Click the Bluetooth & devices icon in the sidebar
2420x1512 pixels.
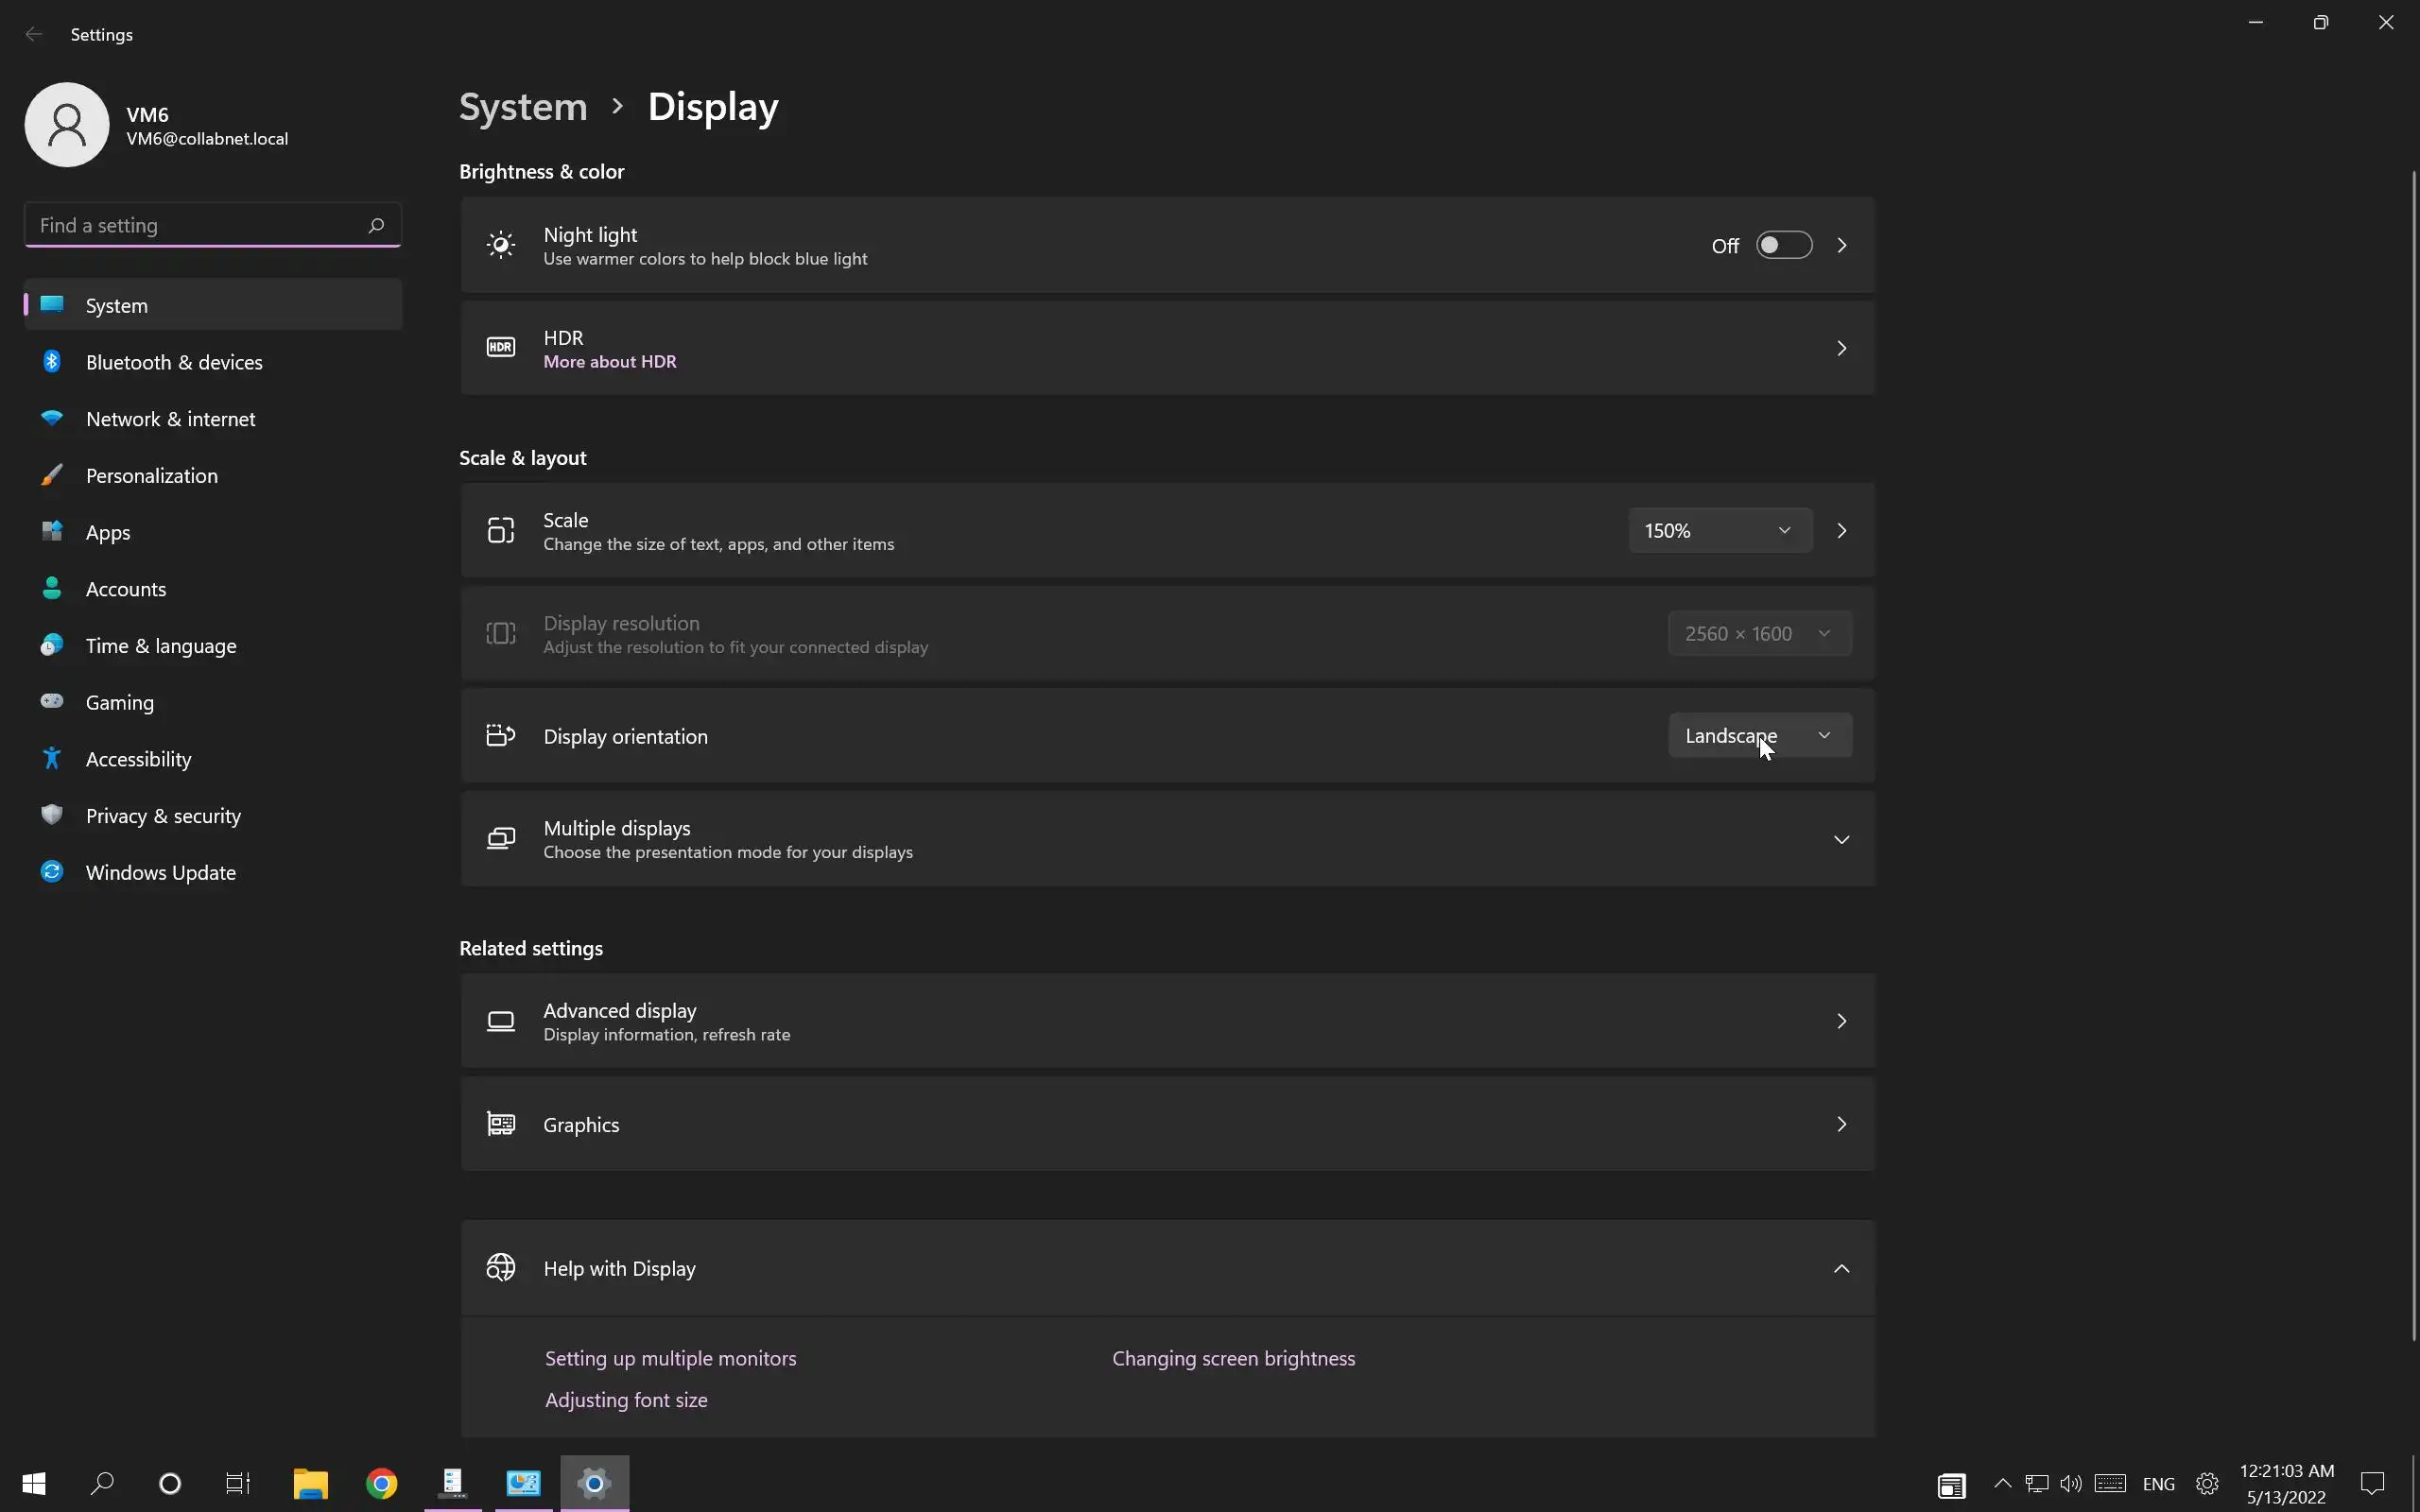tap(52, 362)
